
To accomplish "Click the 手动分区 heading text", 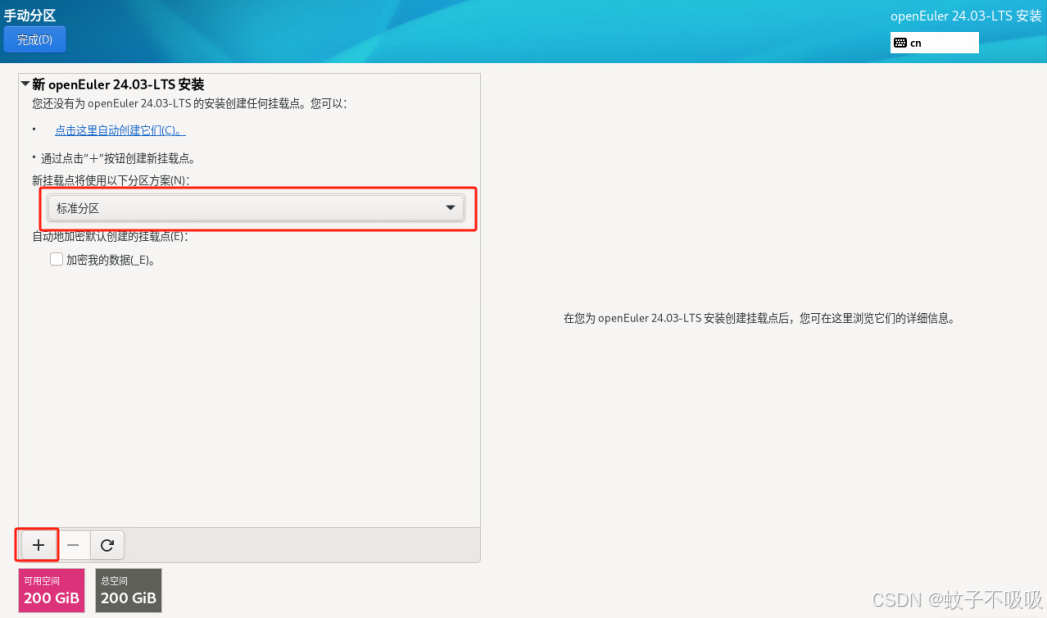I will (x=30, y=15).
